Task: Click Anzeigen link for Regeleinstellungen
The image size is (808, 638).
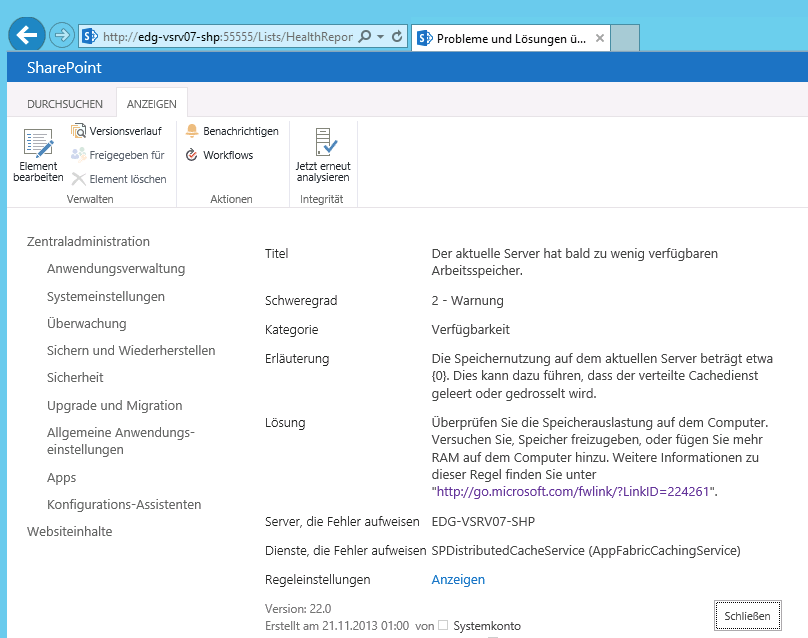Action: [x=458, y=580]
